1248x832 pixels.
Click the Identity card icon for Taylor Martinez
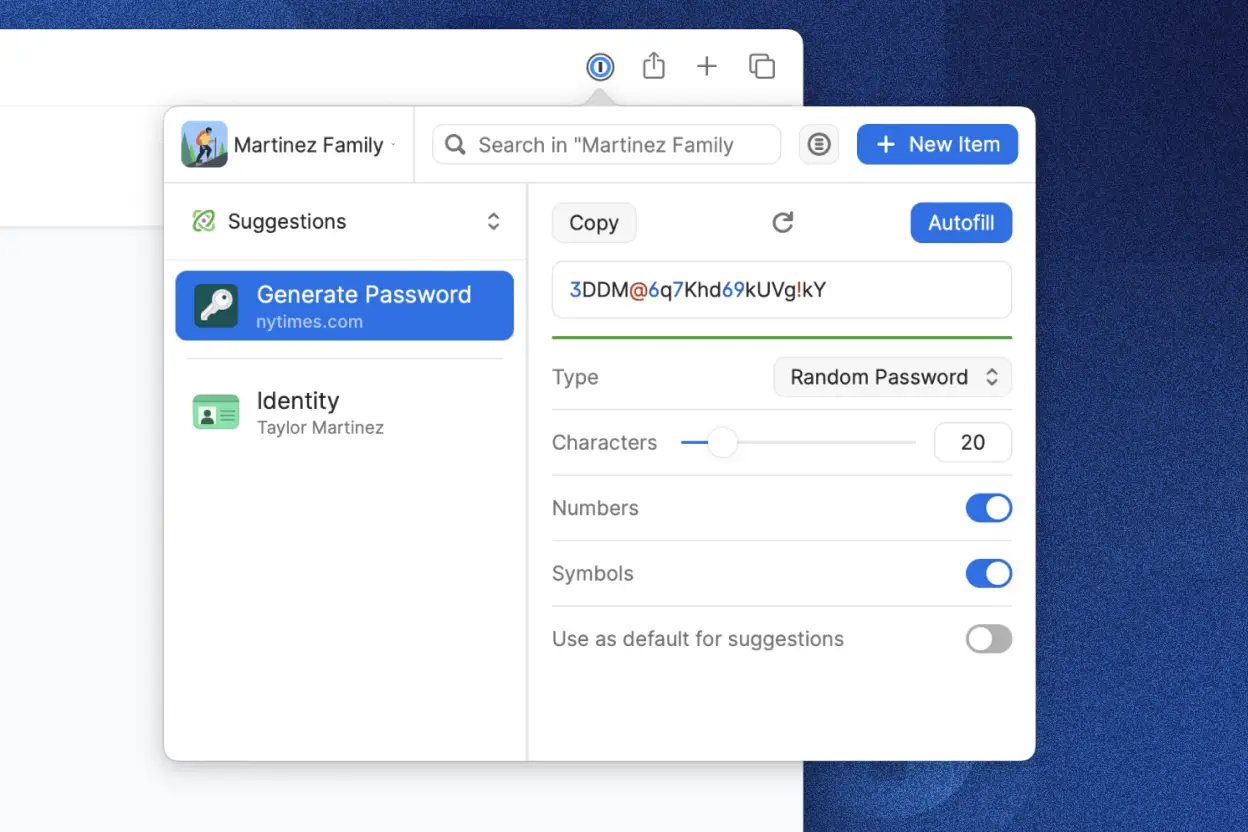click(x=216, y=412)
